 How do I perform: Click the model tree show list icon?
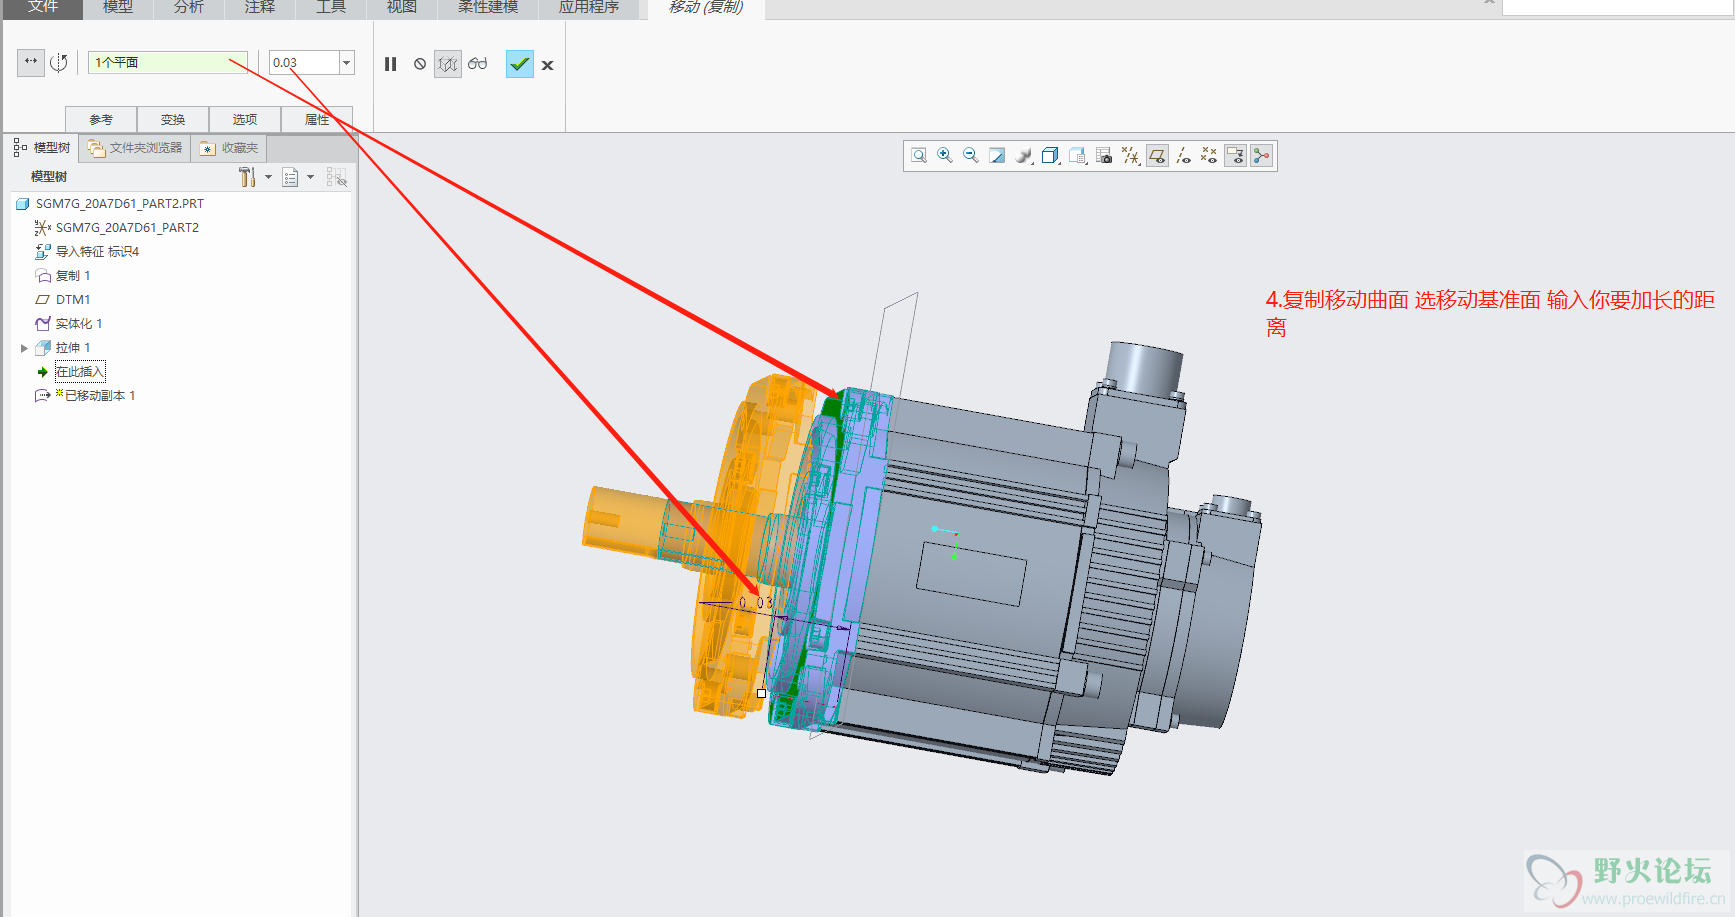(x=290, y=177)
